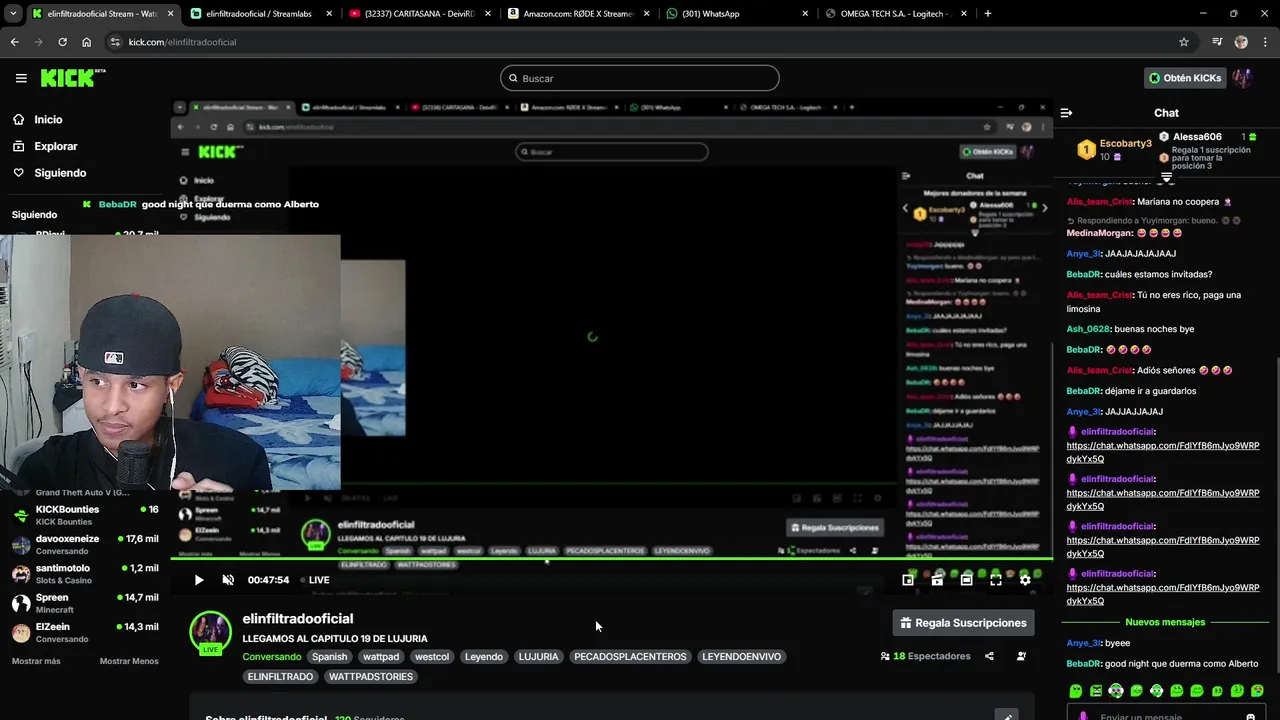This screenshot has height=720, width=1280.
Task: Open browser tab search dropdown
Action: pos(11,14)
